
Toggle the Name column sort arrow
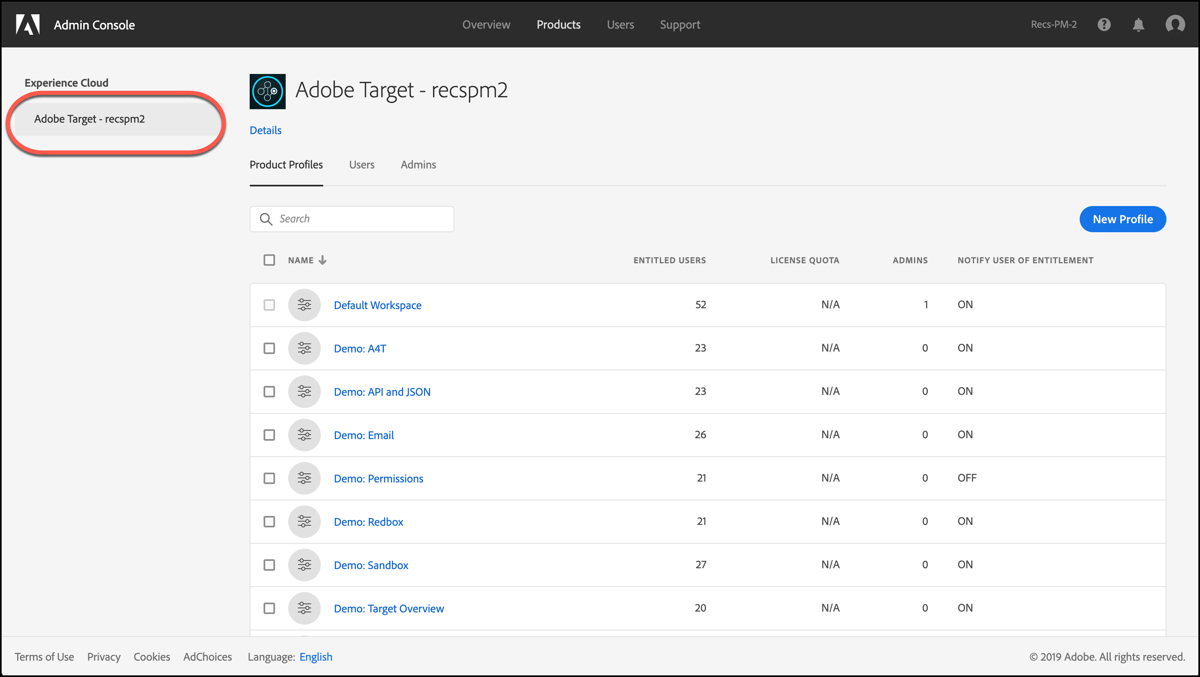tap(323, 259)
